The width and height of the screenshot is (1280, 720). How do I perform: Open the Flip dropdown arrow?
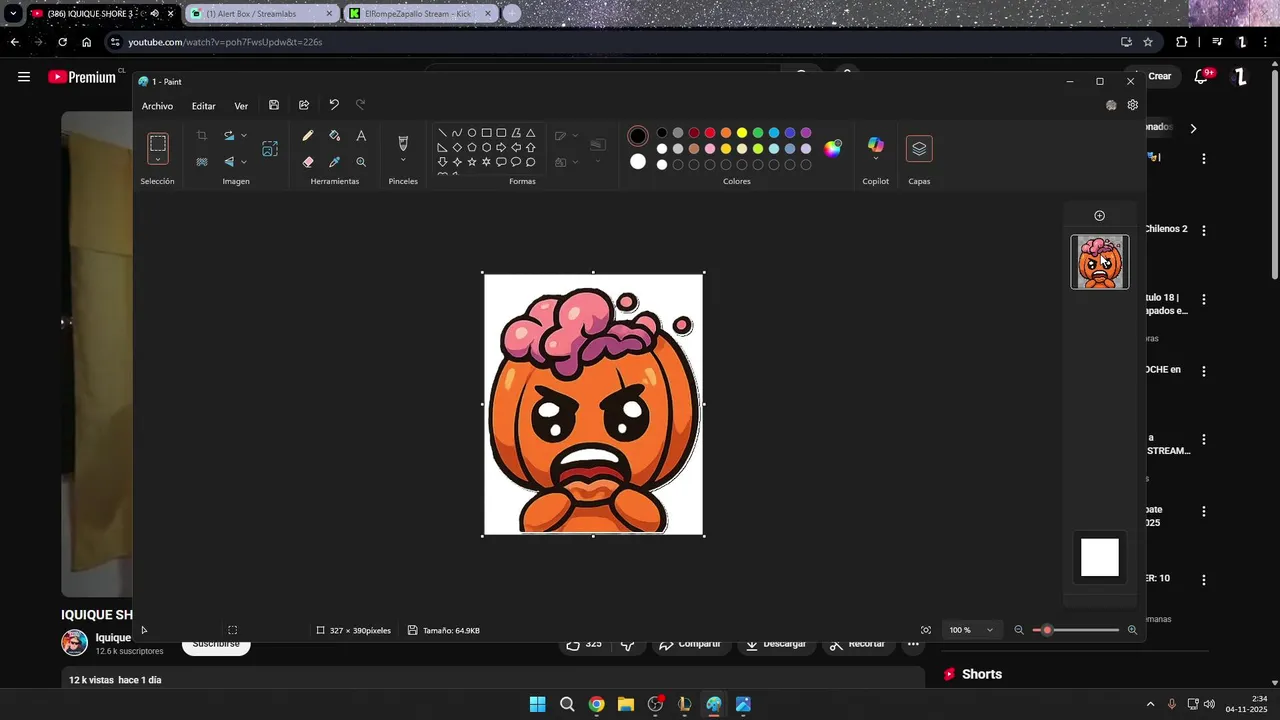tap(244, 162)
